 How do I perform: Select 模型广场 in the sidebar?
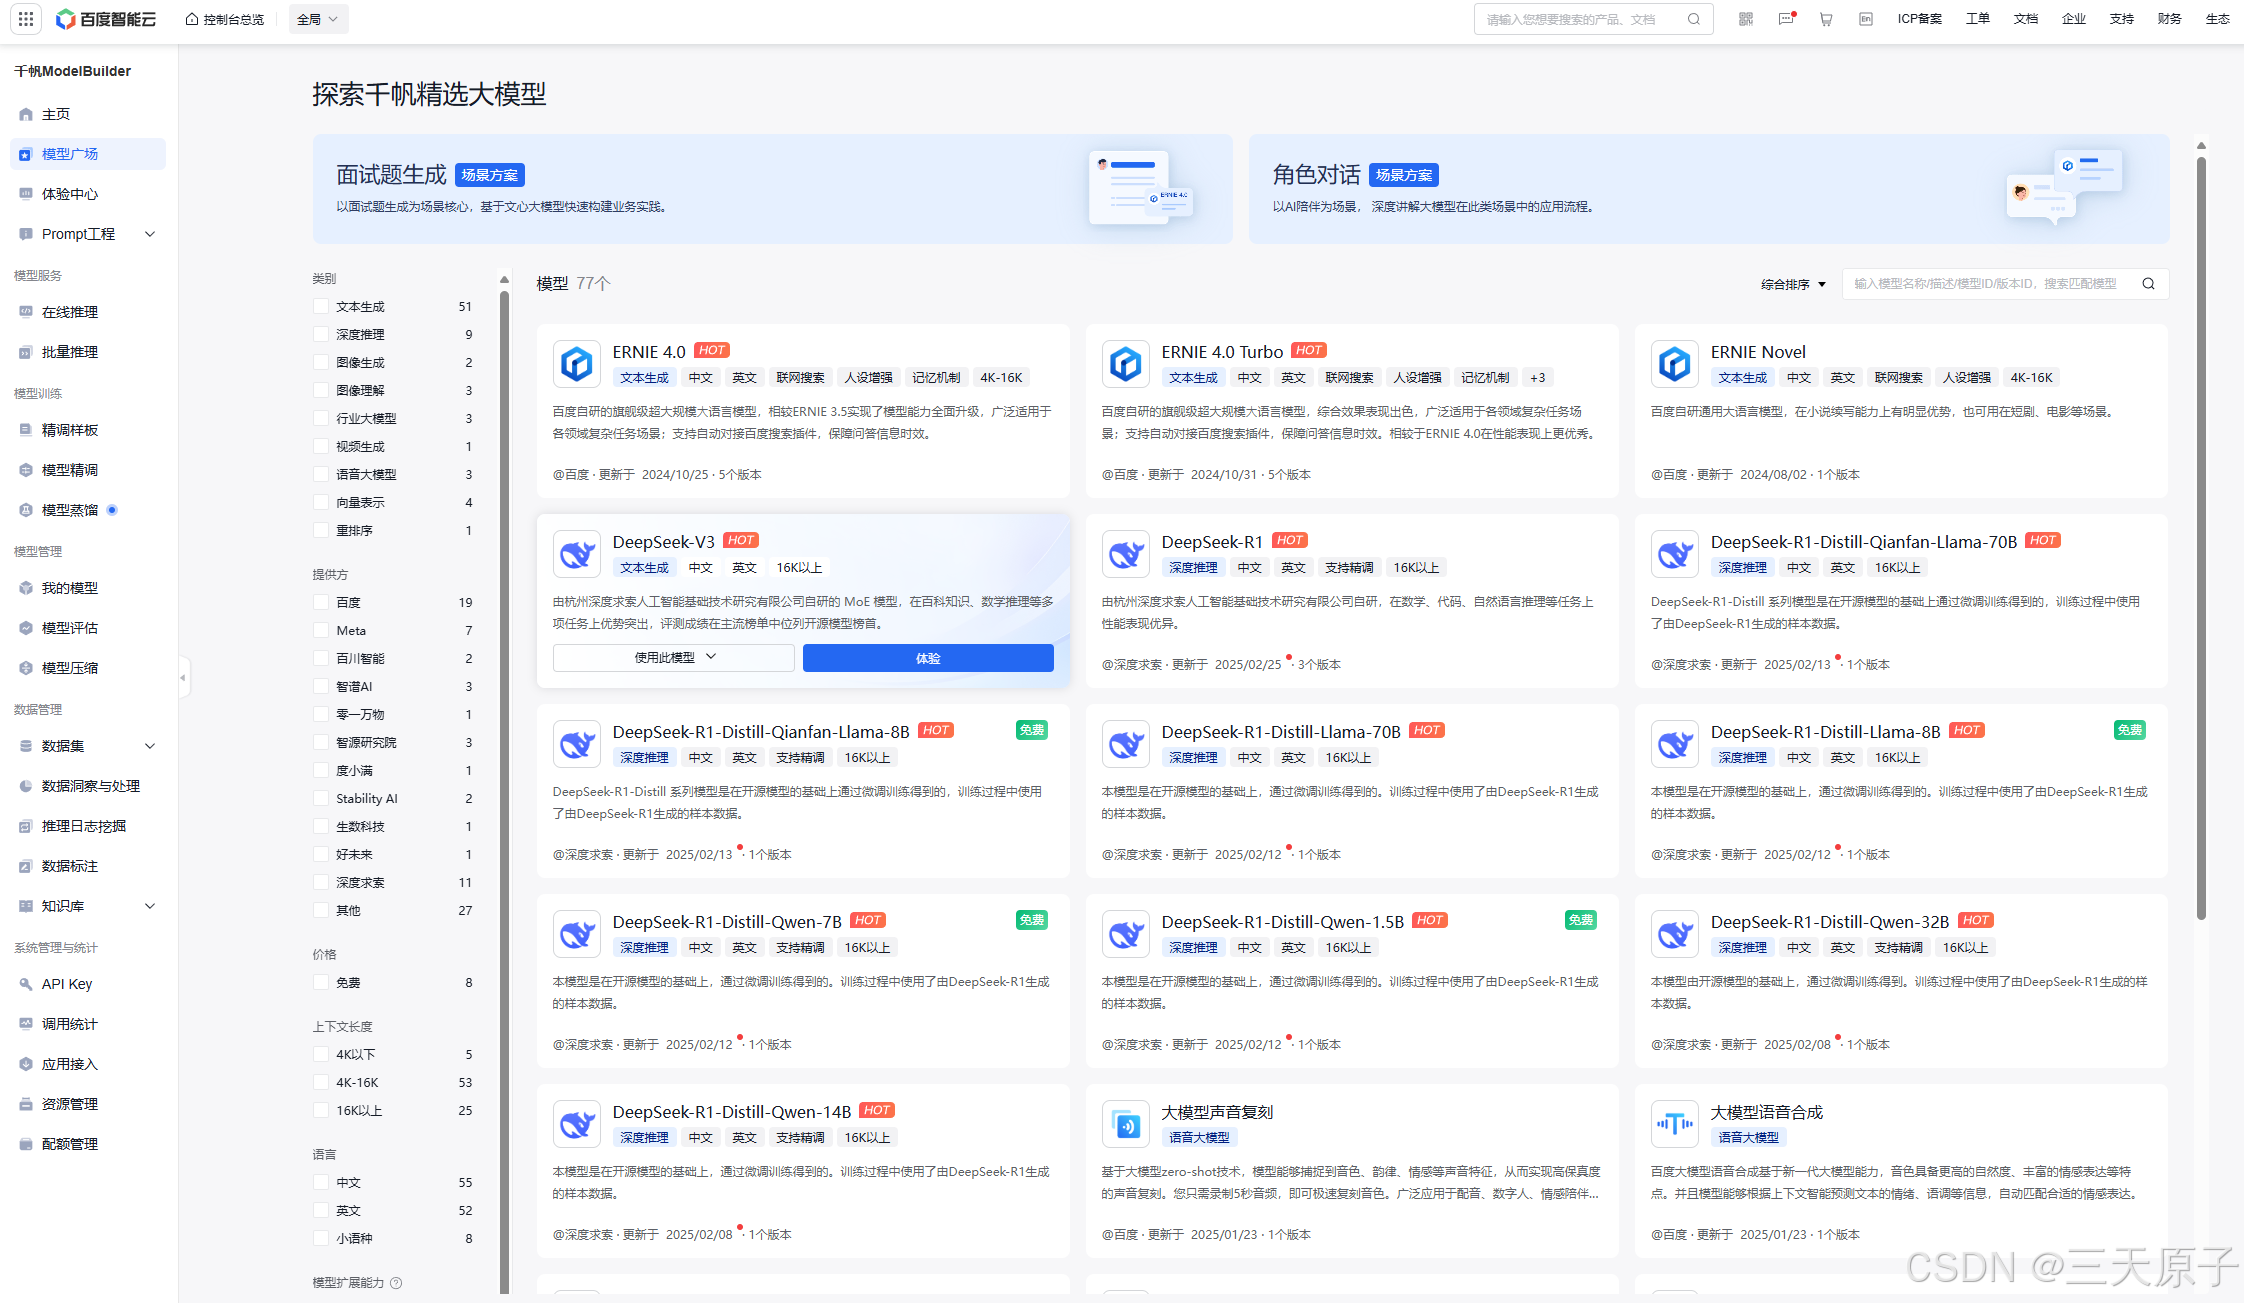point(88,154)
